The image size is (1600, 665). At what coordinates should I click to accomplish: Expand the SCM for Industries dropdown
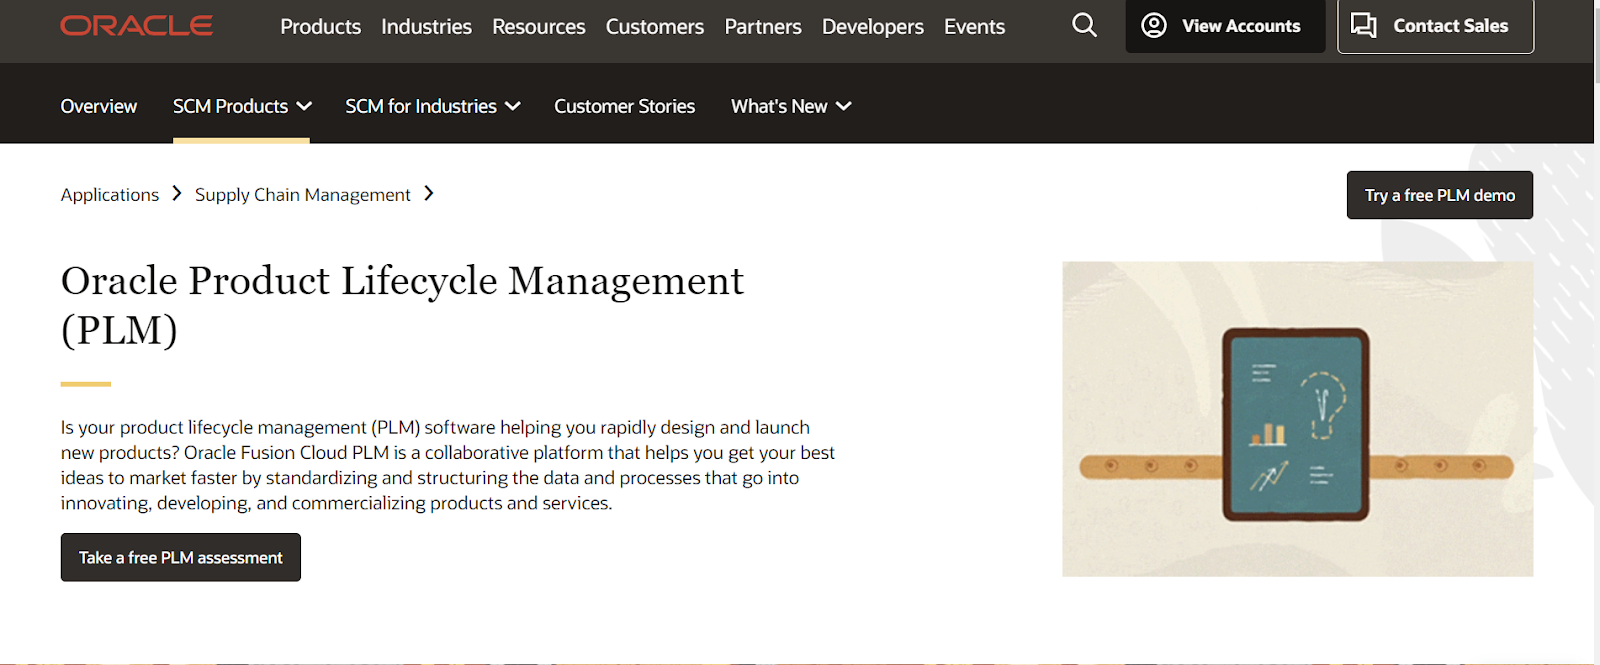(433, 106)
